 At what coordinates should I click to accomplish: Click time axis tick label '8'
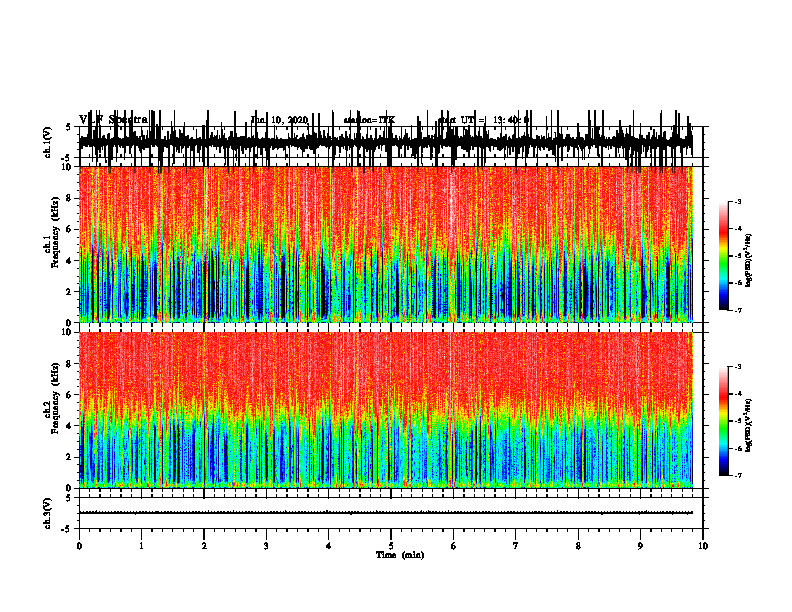point(578,546)
